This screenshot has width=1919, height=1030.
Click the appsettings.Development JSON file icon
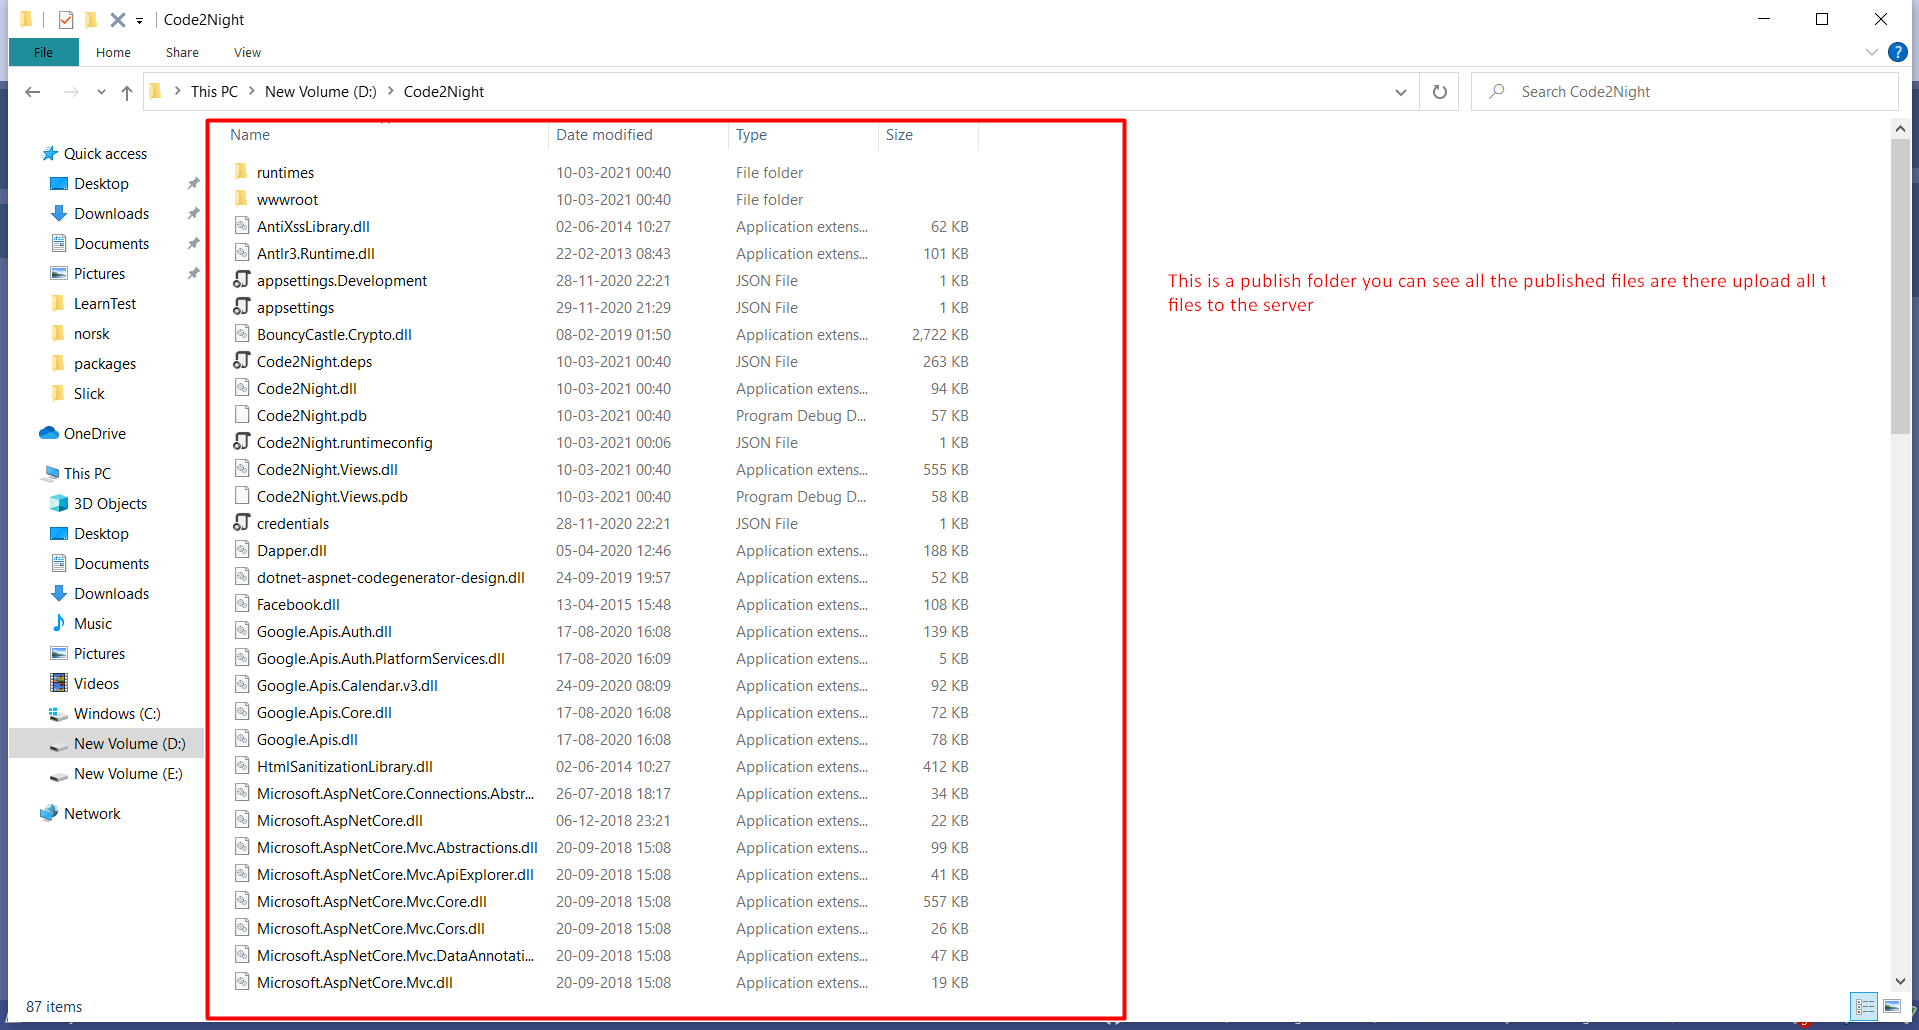[241, 280]
